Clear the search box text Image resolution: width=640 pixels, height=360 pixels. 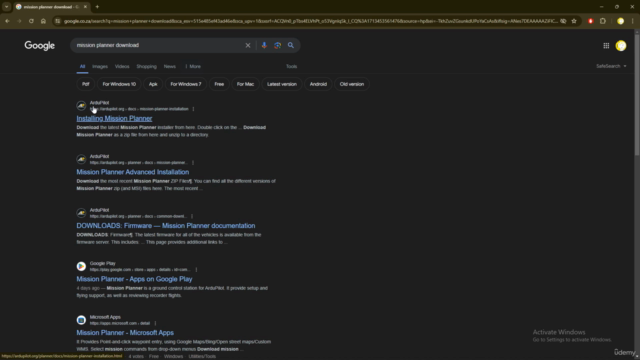pos(248,45)
